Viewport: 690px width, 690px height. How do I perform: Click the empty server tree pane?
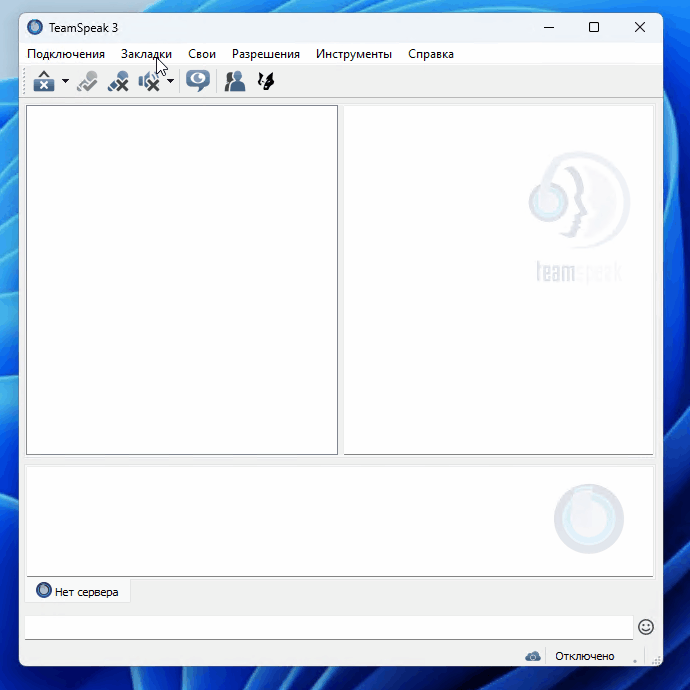point(182,280)
